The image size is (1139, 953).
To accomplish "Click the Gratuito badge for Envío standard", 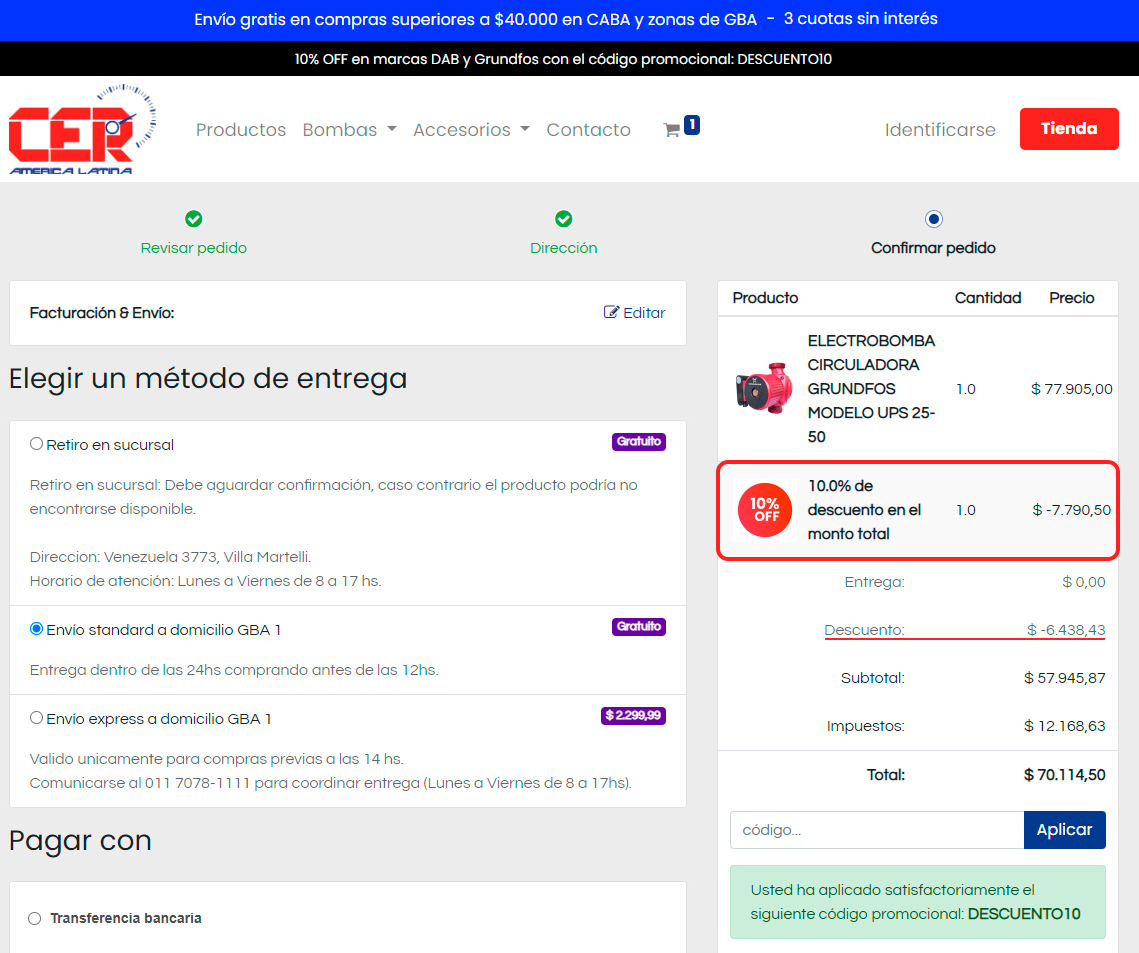I will [x=639, y=626].
